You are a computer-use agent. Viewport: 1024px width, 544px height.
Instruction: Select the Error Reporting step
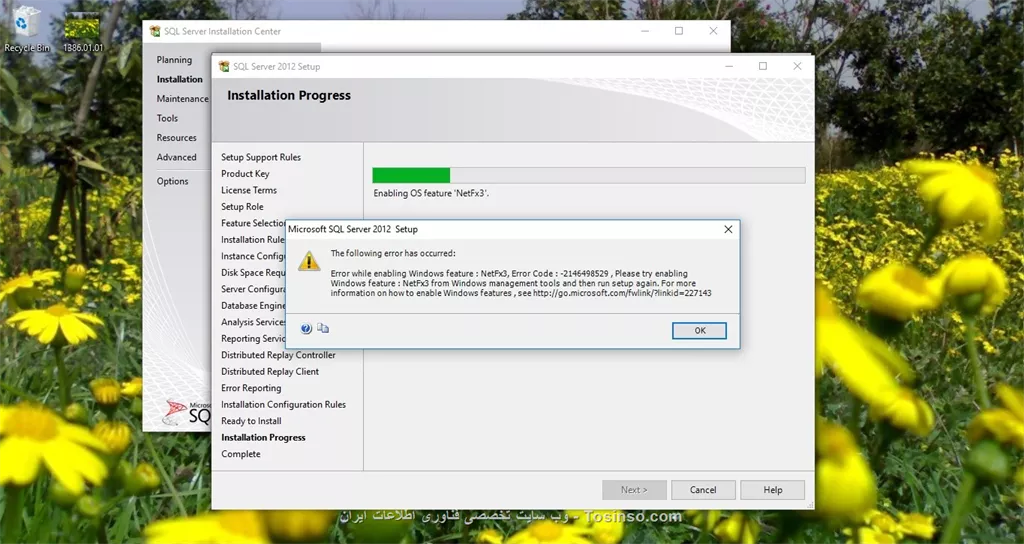click(x=251, y=388)
